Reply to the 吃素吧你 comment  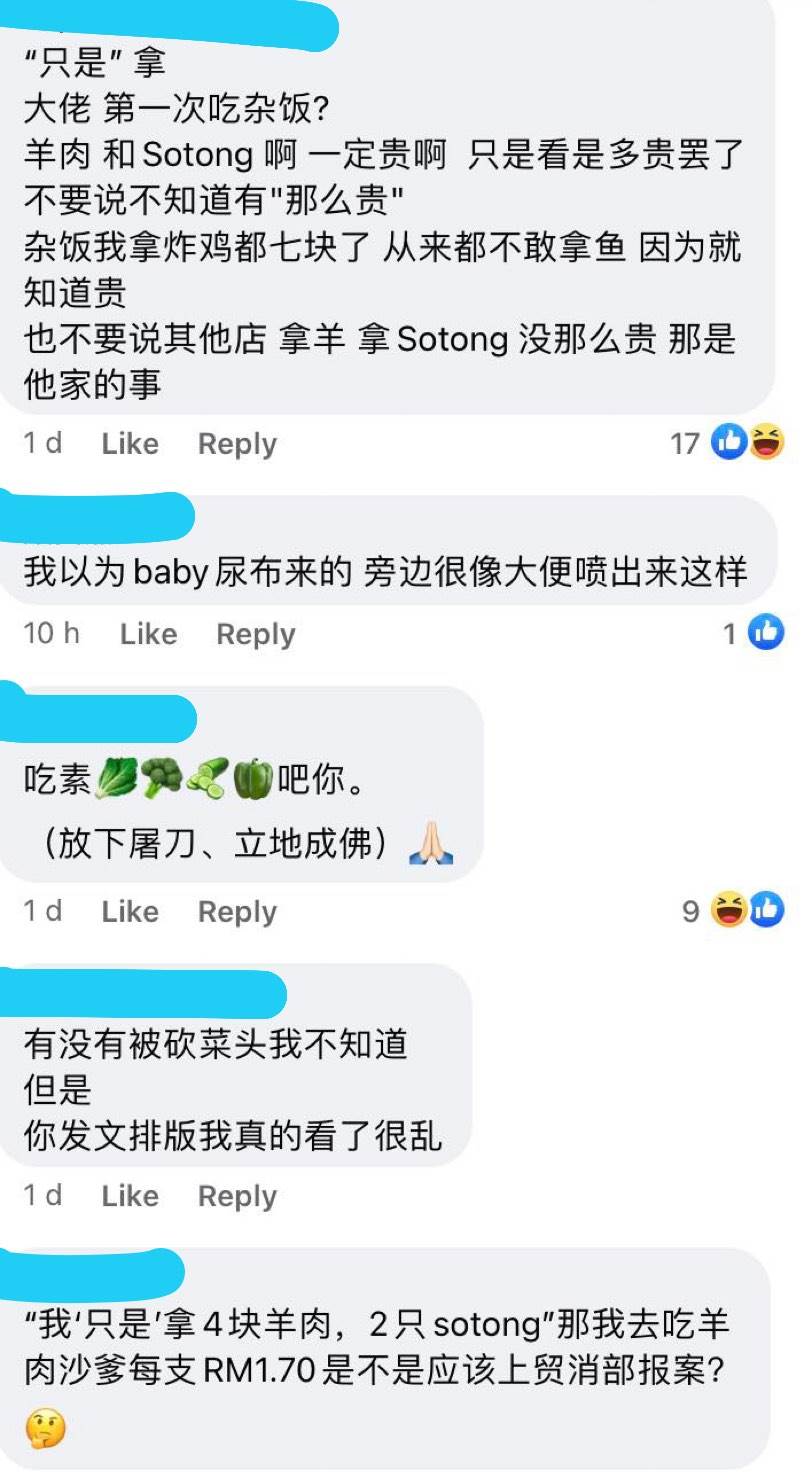click(x=237, y=911)
